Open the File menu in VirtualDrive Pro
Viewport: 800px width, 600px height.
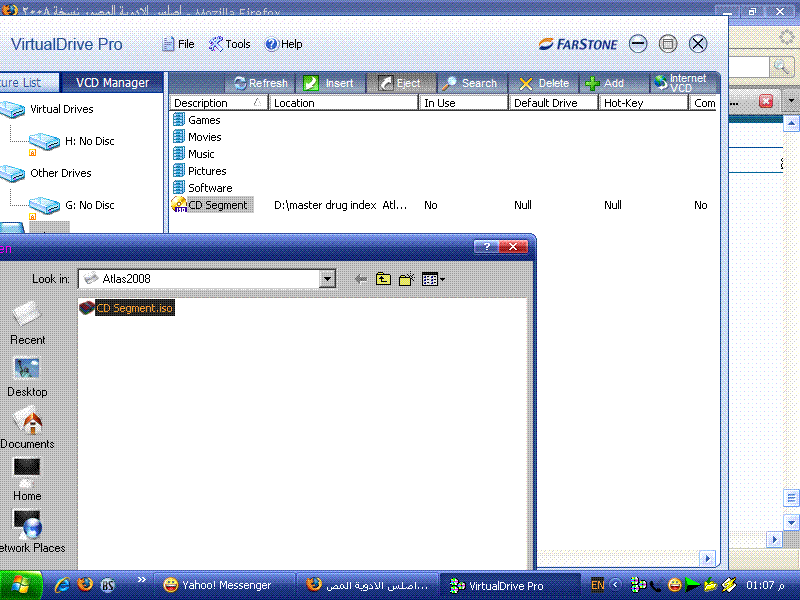[x=178, y=44]
